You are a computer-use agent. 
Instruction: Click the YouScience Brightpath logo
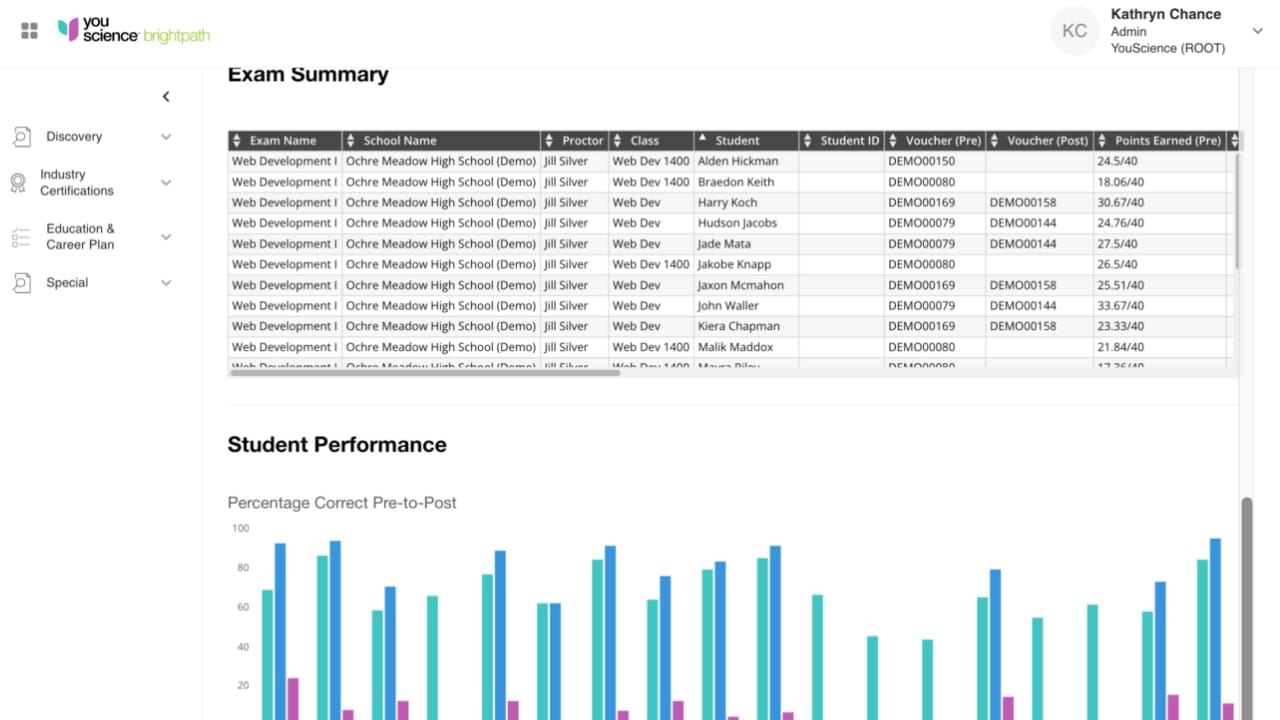pyautogui.click(x=133, y=30)
